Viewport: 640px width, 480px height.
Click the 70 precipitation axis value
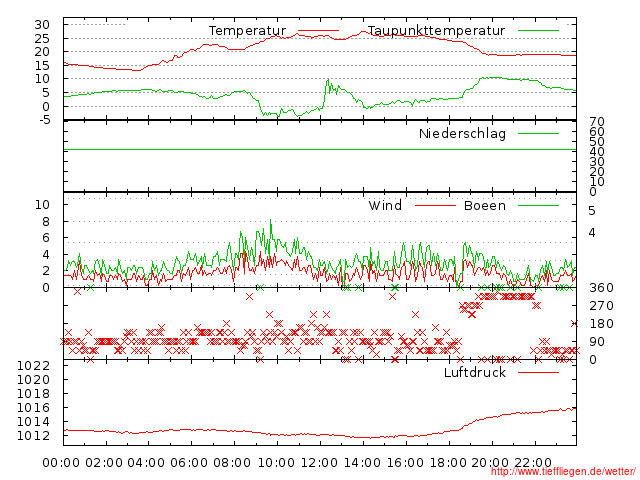coord(597,122)
